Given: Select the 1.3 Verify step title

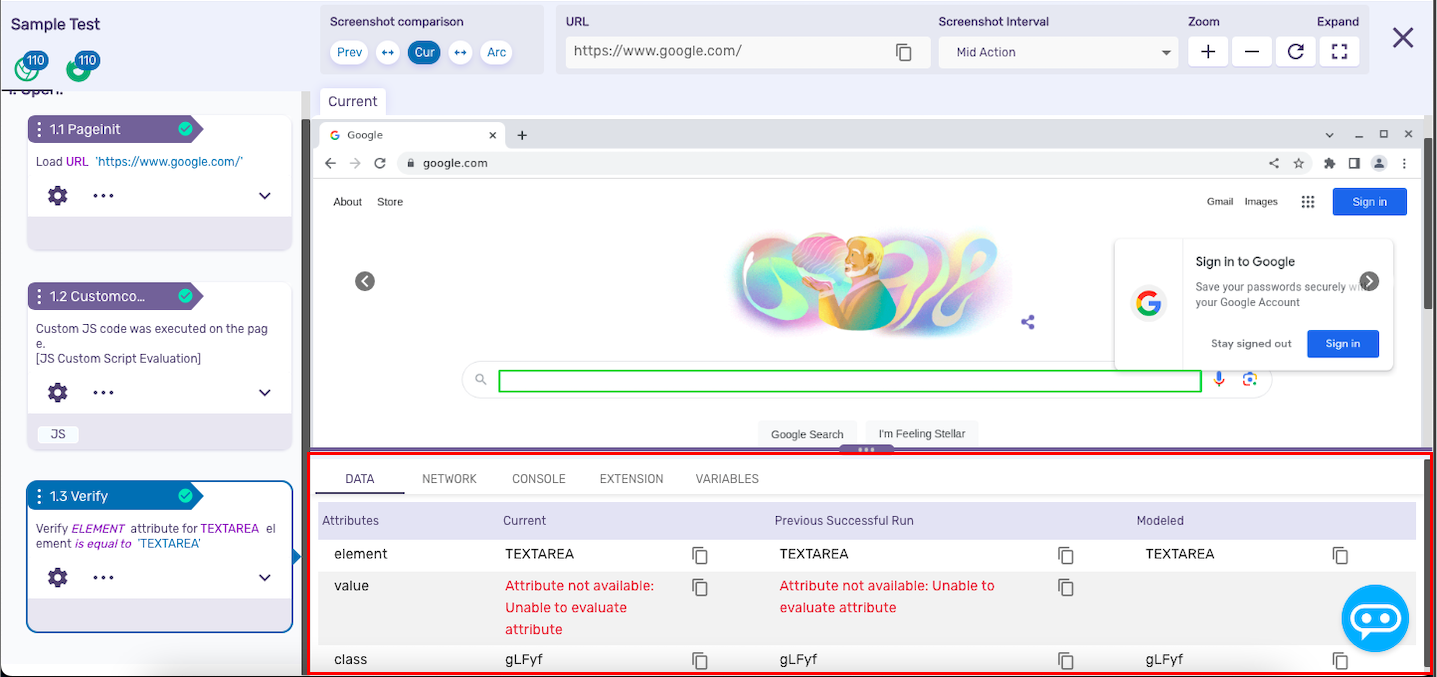Looking at the screenshot, I should coord(79,496).
